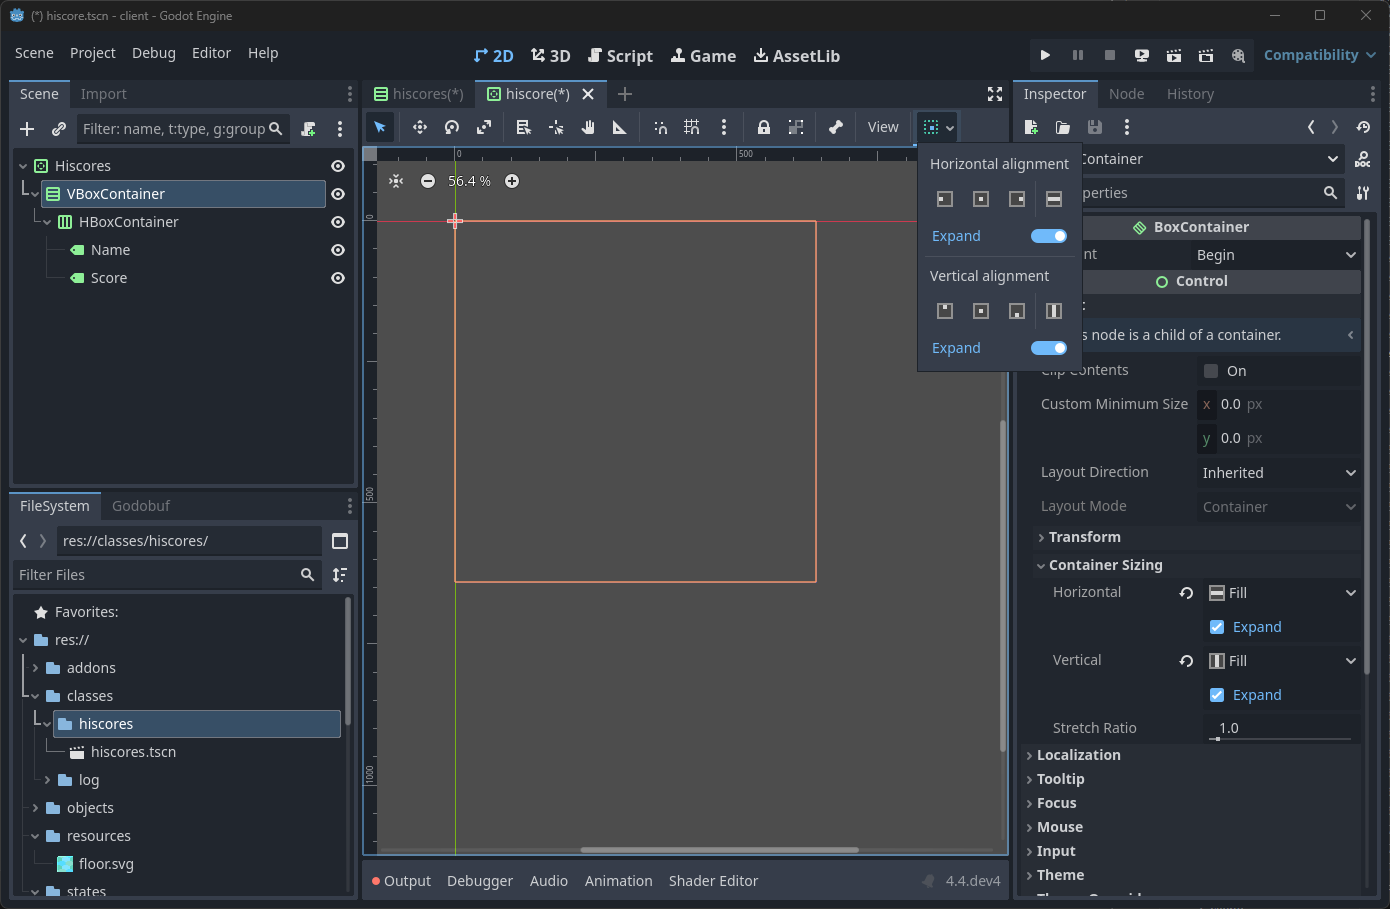This screenshot has width=1390, height=909.
Task: Zoom out with the minus icon
Action: pyautogui.click(x=428, y=181)
